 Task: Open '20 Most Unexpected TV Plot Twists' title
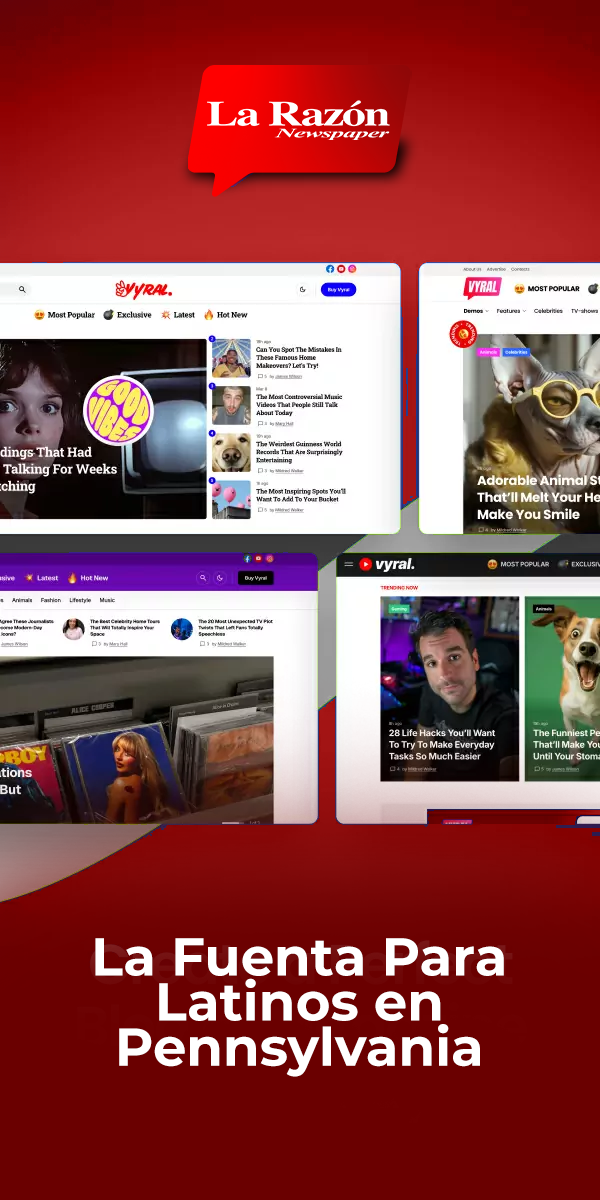click(x=235, y=627)
